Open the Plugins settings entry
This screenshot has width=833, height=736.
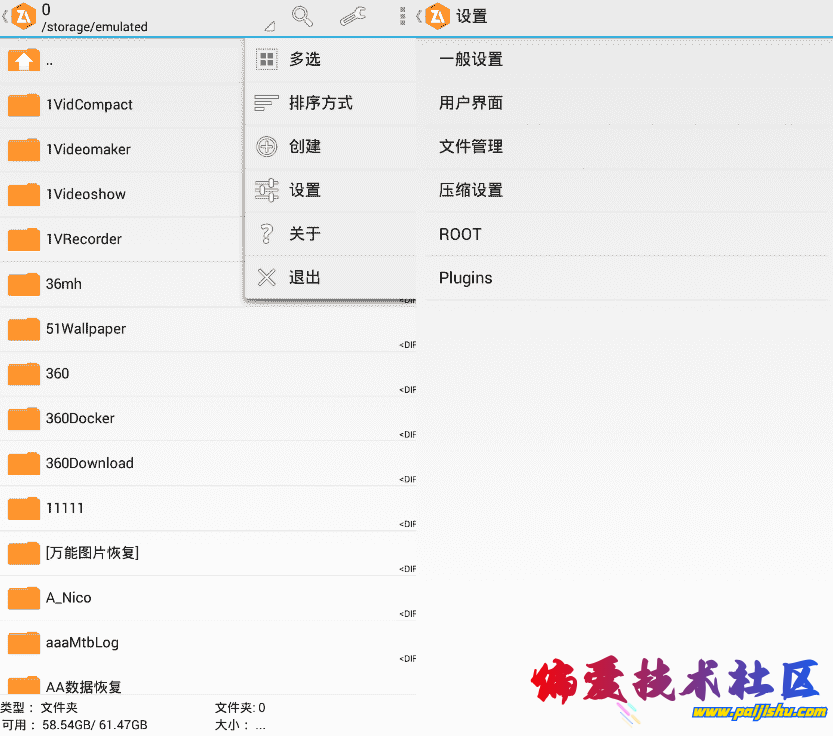pos(466,278)
